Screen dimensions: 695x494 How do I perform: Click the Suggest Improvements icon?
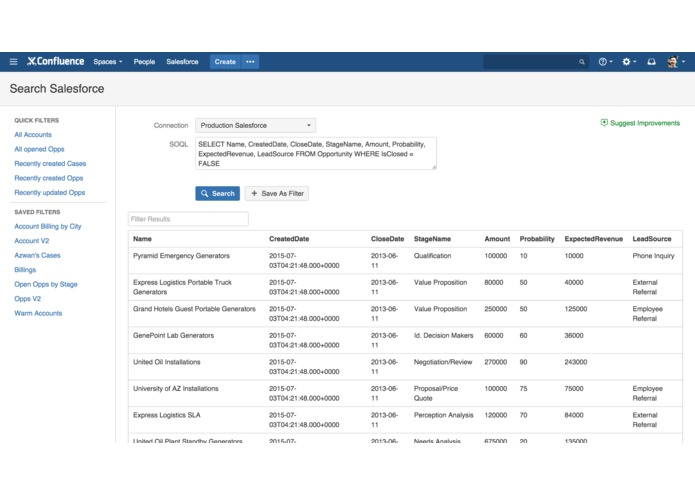tap(604, 123)
